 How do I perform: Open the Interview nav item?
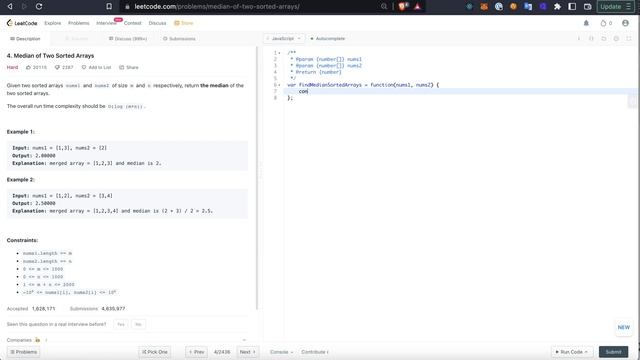click(x=107, y=23)
